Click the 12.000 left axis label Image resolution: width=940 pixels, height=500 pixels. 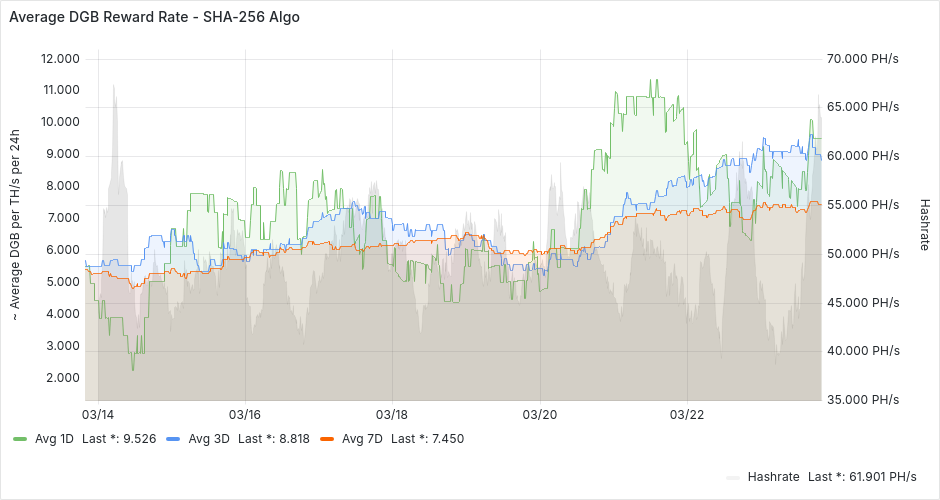click(x=60, y=59)
